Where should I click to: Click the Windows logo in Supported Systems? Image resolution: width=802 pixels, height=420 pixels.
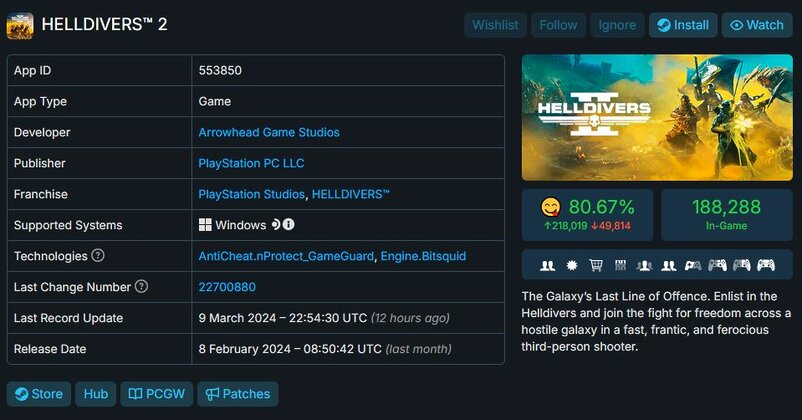pos(205,225)
